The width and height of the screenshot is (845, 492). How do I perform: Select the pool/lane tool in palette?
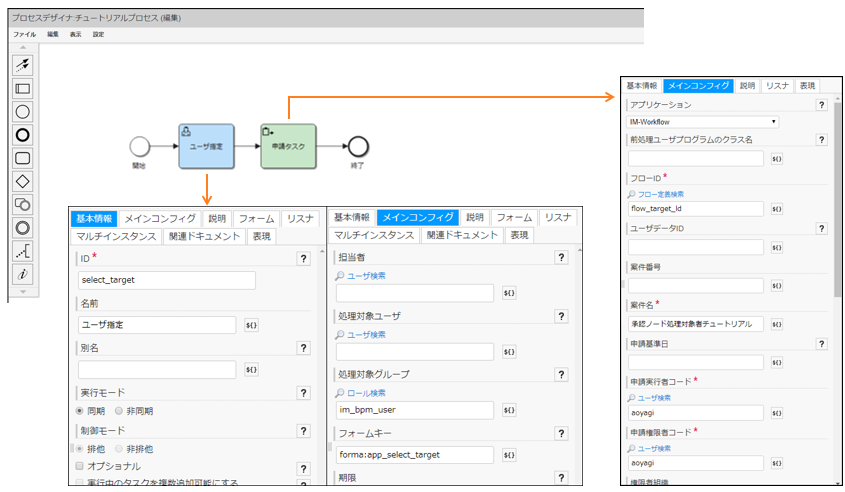click(23, 88)
